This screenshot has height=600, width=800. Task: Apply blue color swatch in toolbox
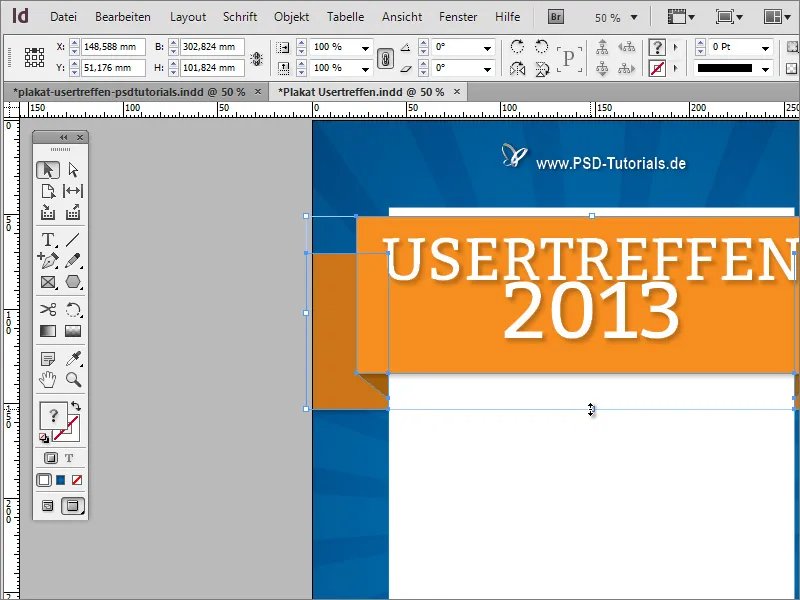[x=60, y=480]
